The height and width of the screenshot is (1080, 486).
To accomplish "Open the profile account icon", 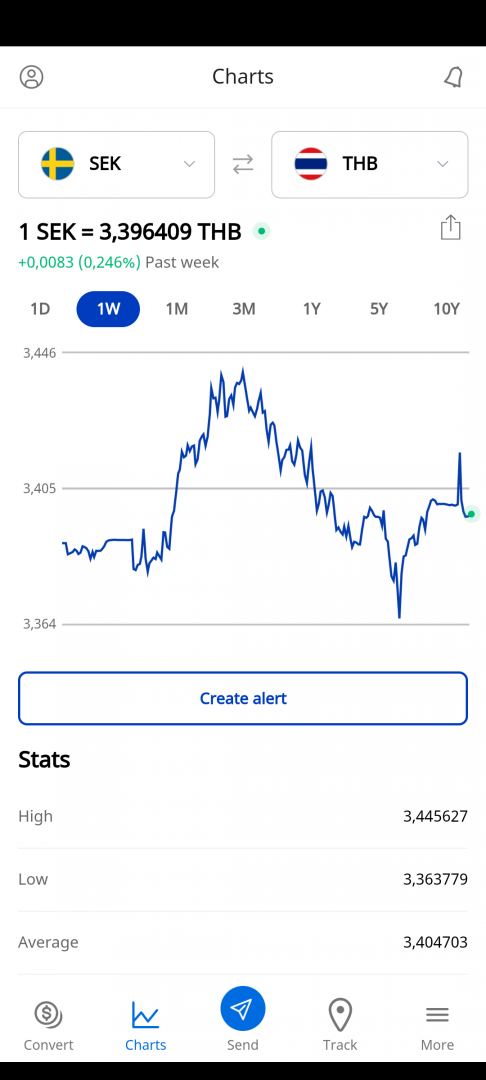I will 31,76.
